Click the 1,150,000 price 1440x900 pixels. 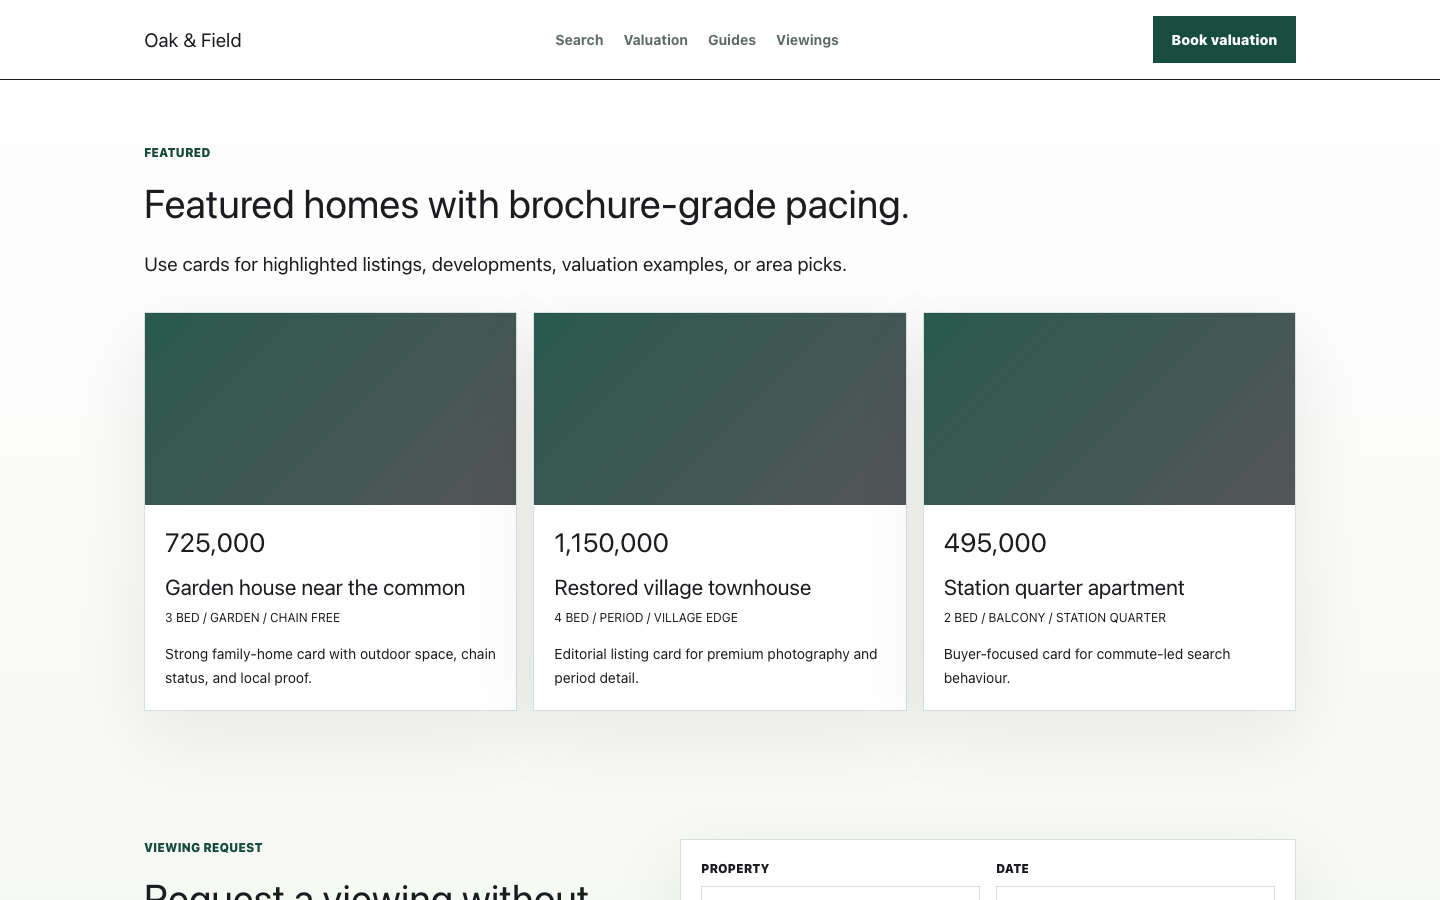611,543
